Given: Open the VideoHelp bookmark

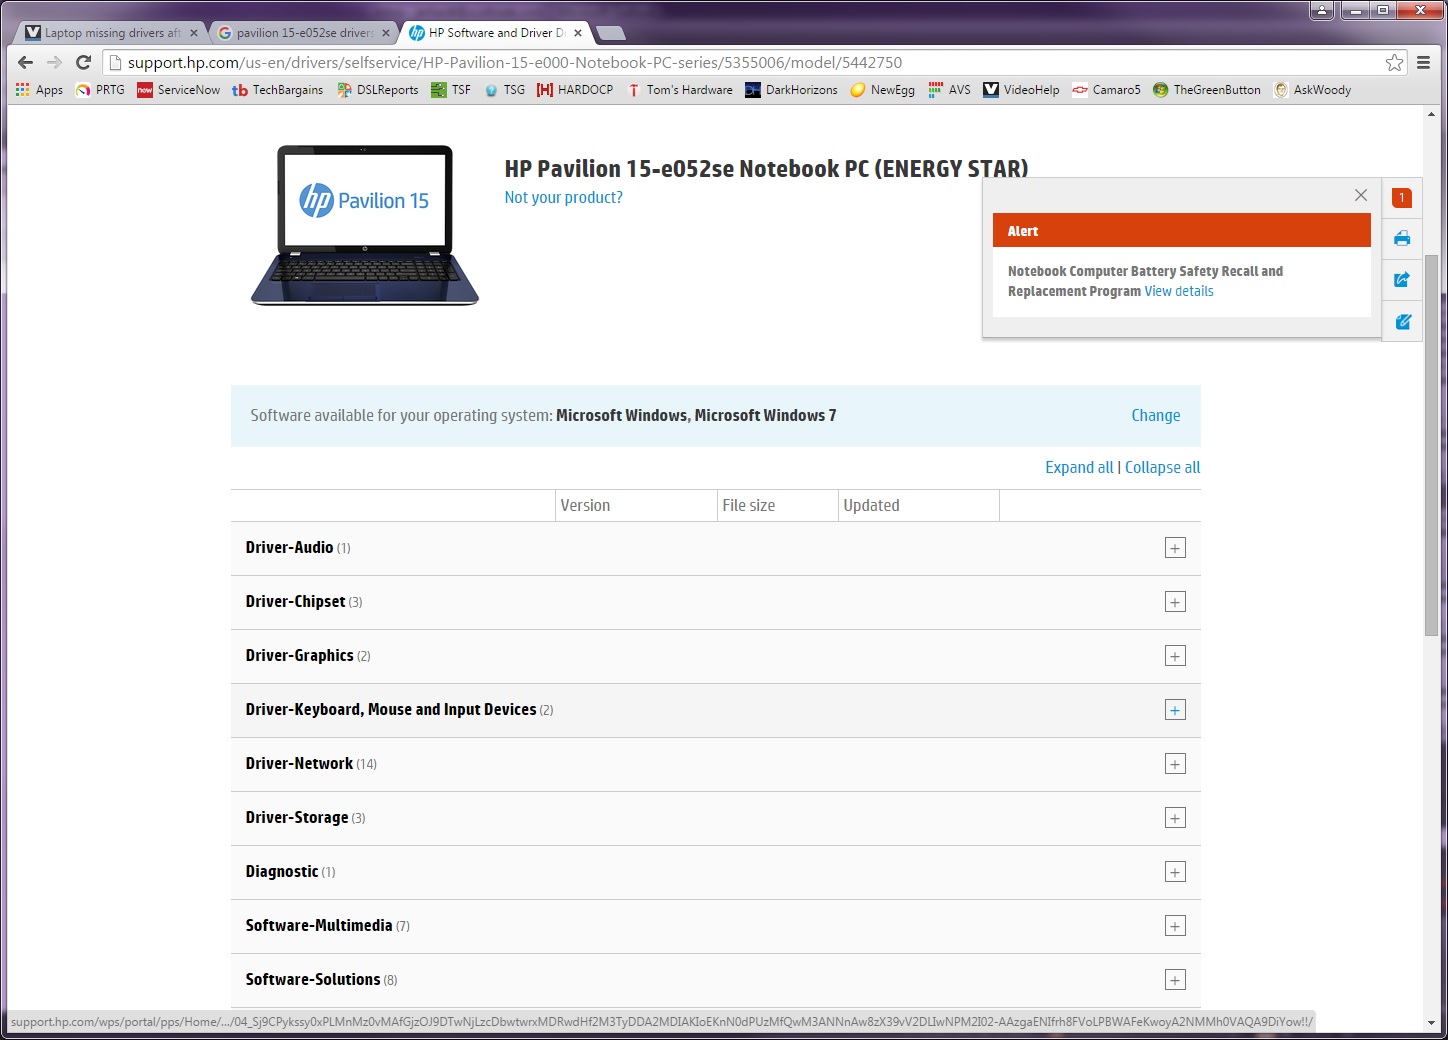Looking at the screenshot, I should click(x=1021, y=90).
